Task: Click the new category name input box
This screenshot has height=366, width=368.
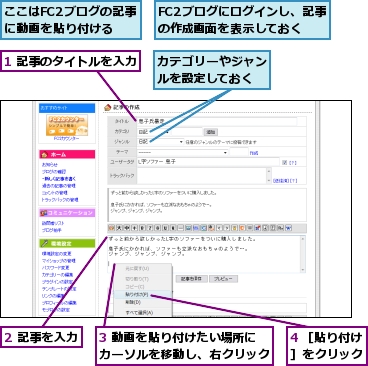Action: pyautogui.click(x=186, y=132)
